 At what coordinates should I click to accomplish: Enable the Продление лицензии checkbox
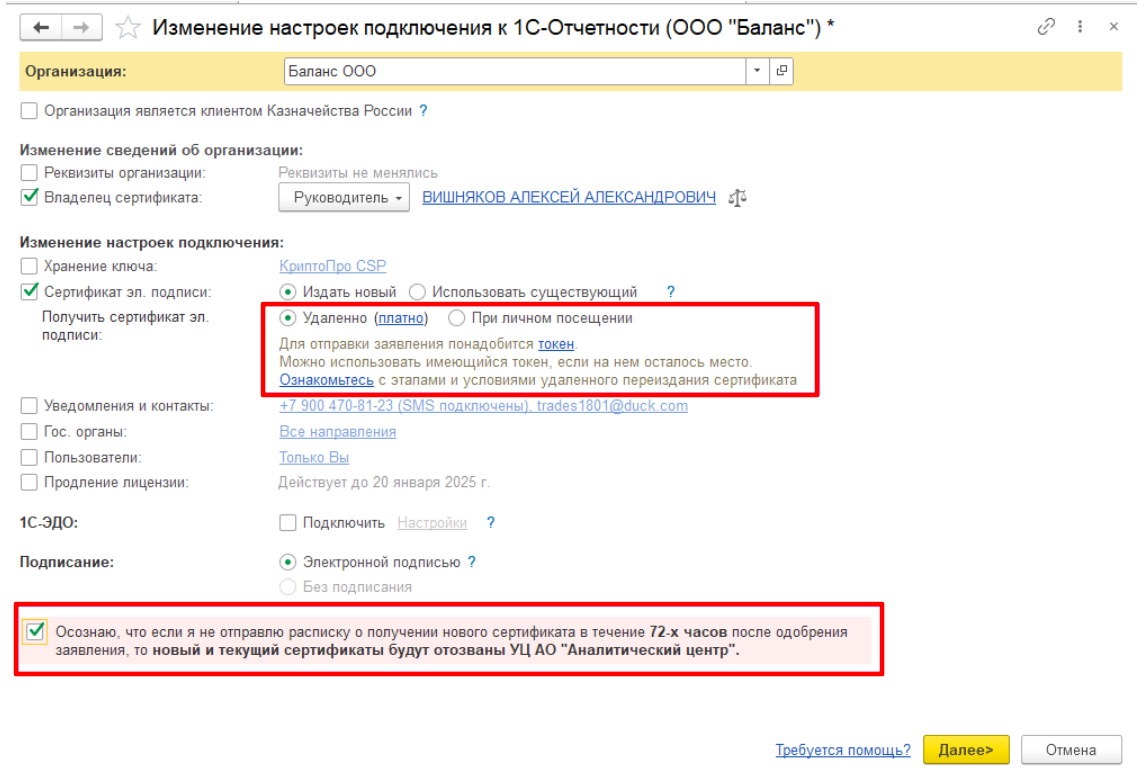(29, 482)
